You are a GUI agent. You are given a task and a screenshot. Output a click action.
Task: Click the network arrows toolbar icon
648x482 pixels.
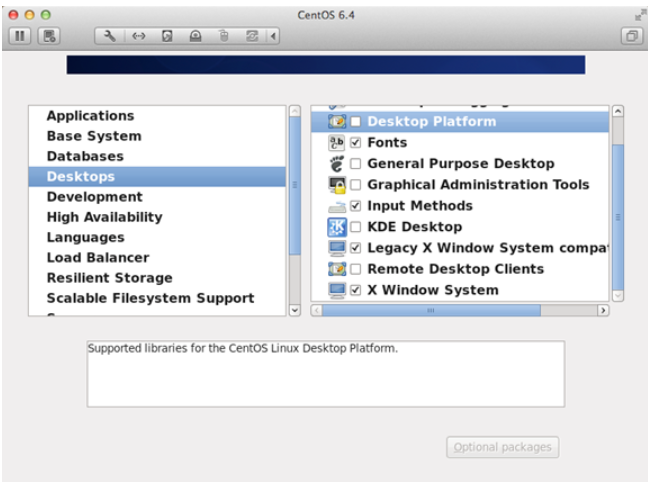point(138,36)
